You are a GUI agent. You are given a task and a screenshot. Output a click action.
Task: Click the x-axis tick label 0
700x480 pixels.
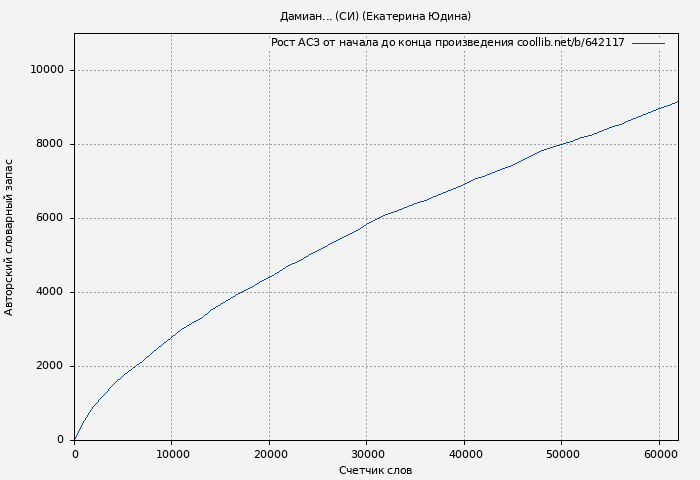coord(75,454)
